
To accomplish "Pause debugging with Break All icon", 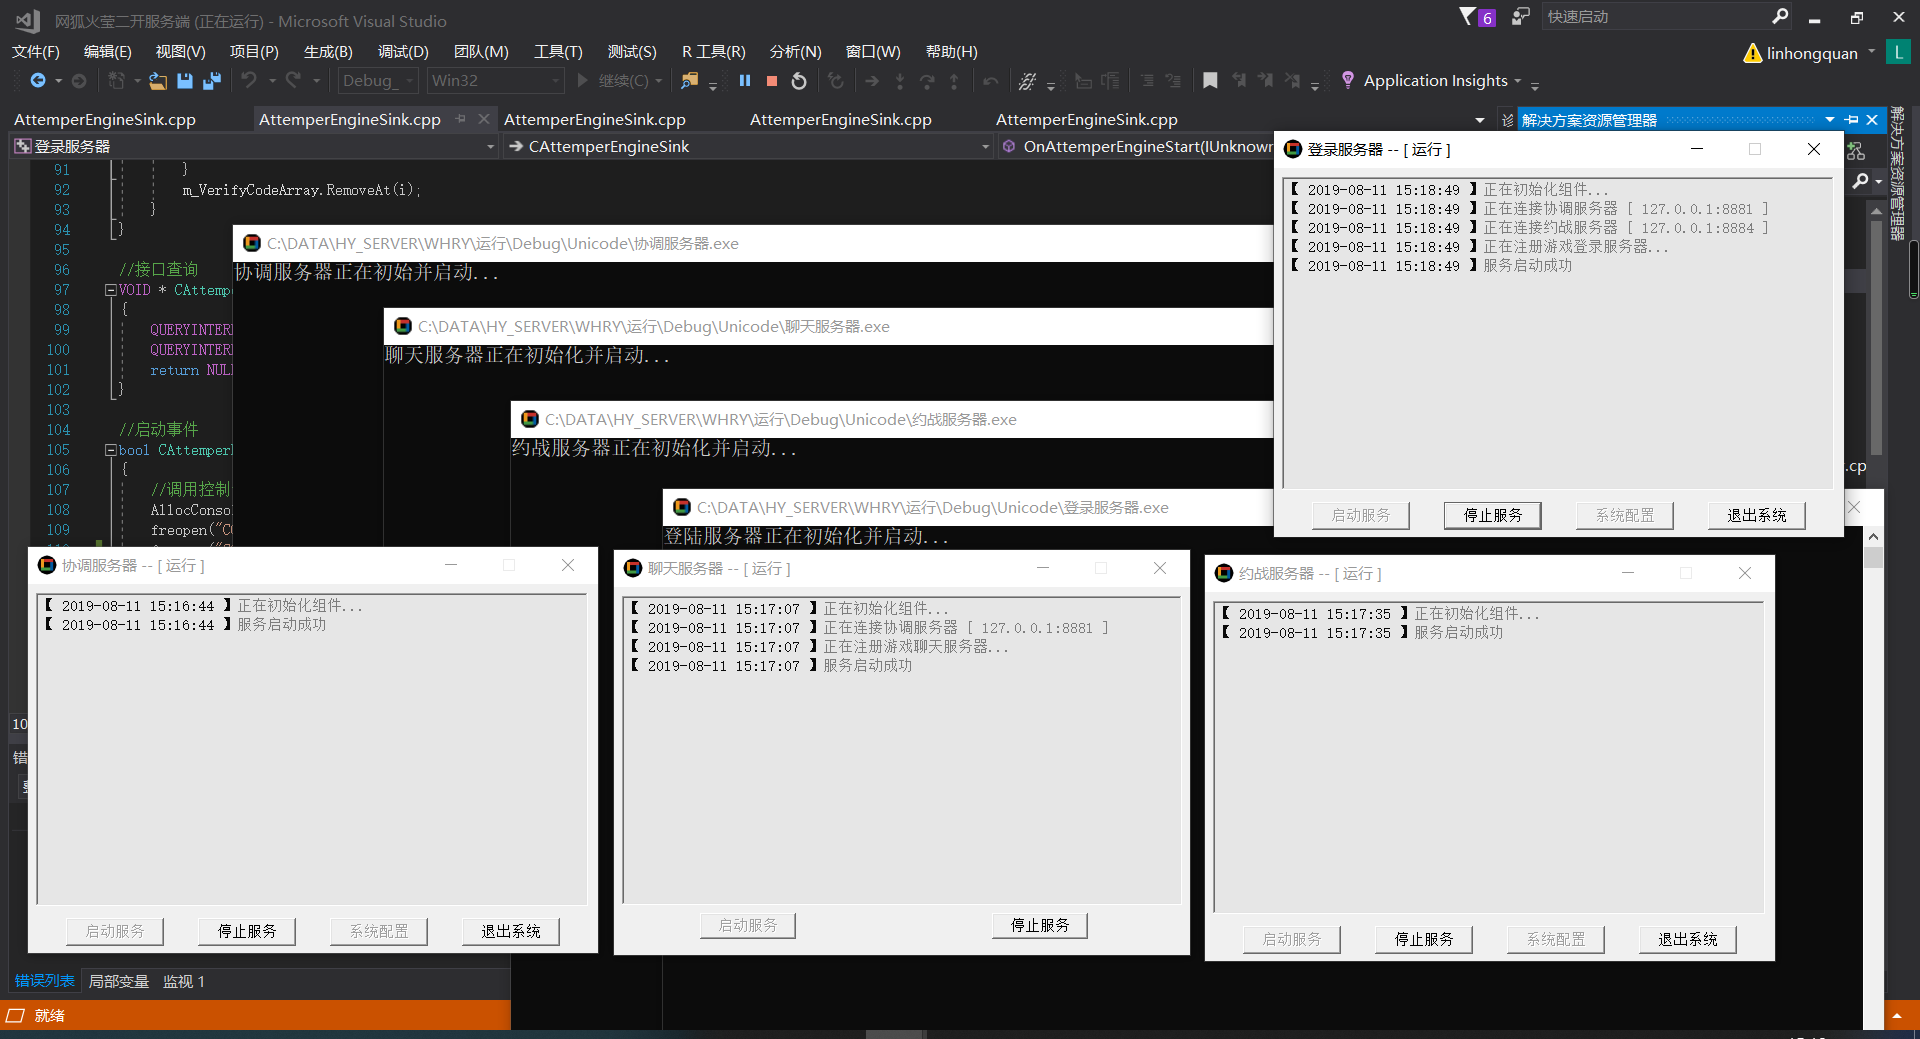I will click(x=745, y=81).
